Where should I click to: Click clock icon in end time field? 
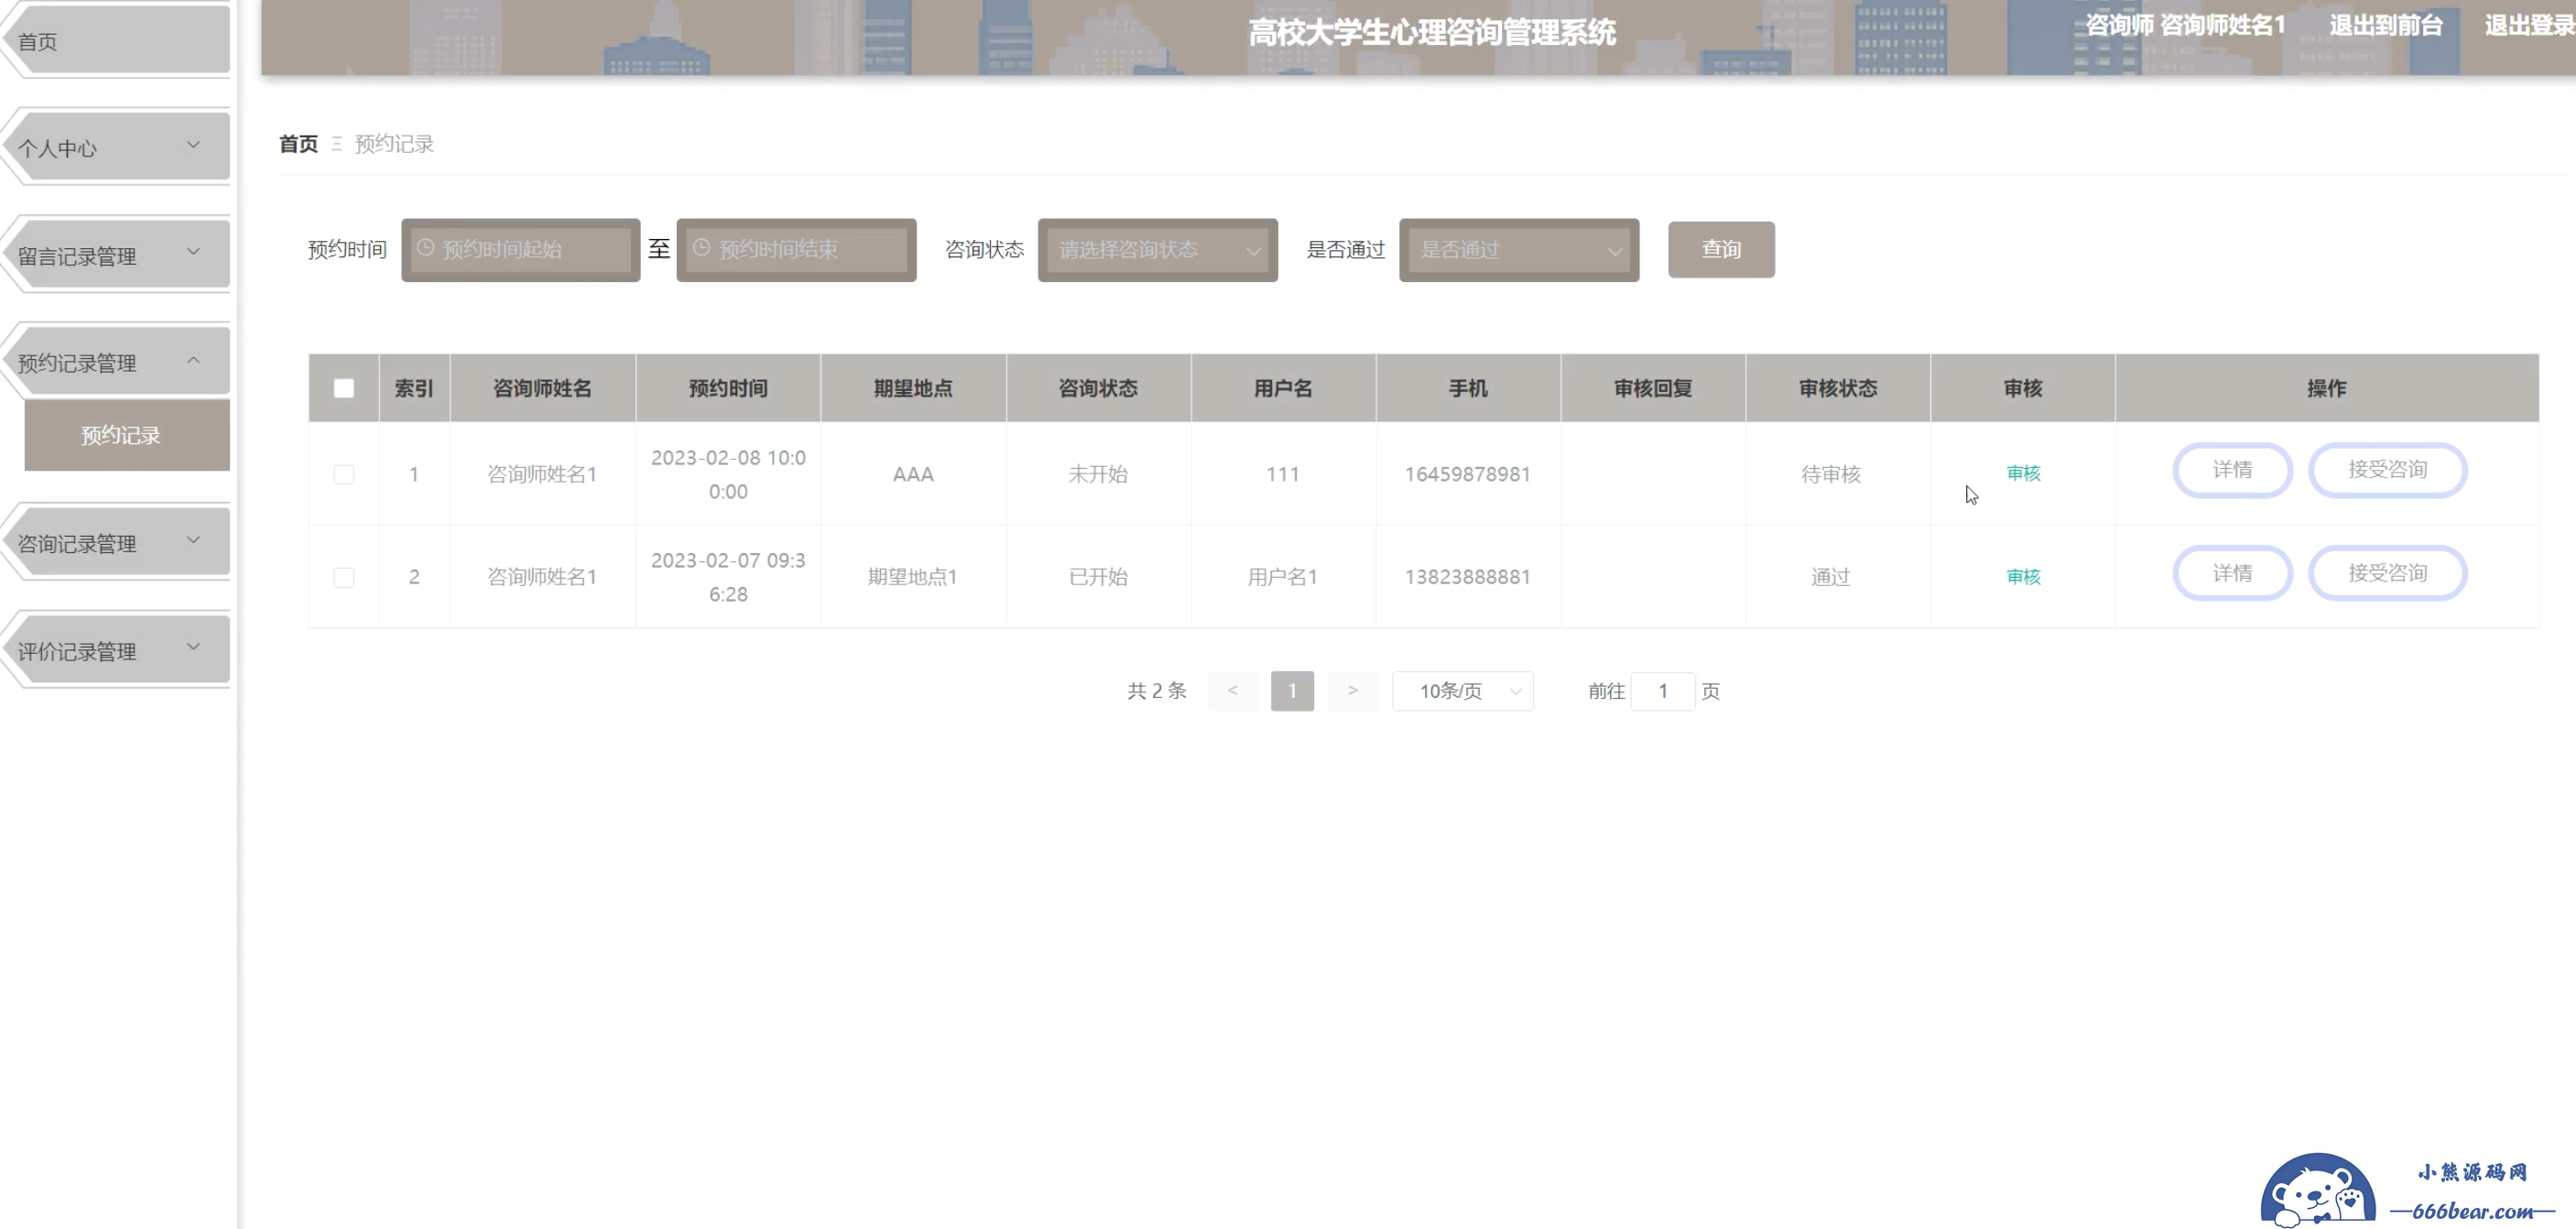coord(702,248)
